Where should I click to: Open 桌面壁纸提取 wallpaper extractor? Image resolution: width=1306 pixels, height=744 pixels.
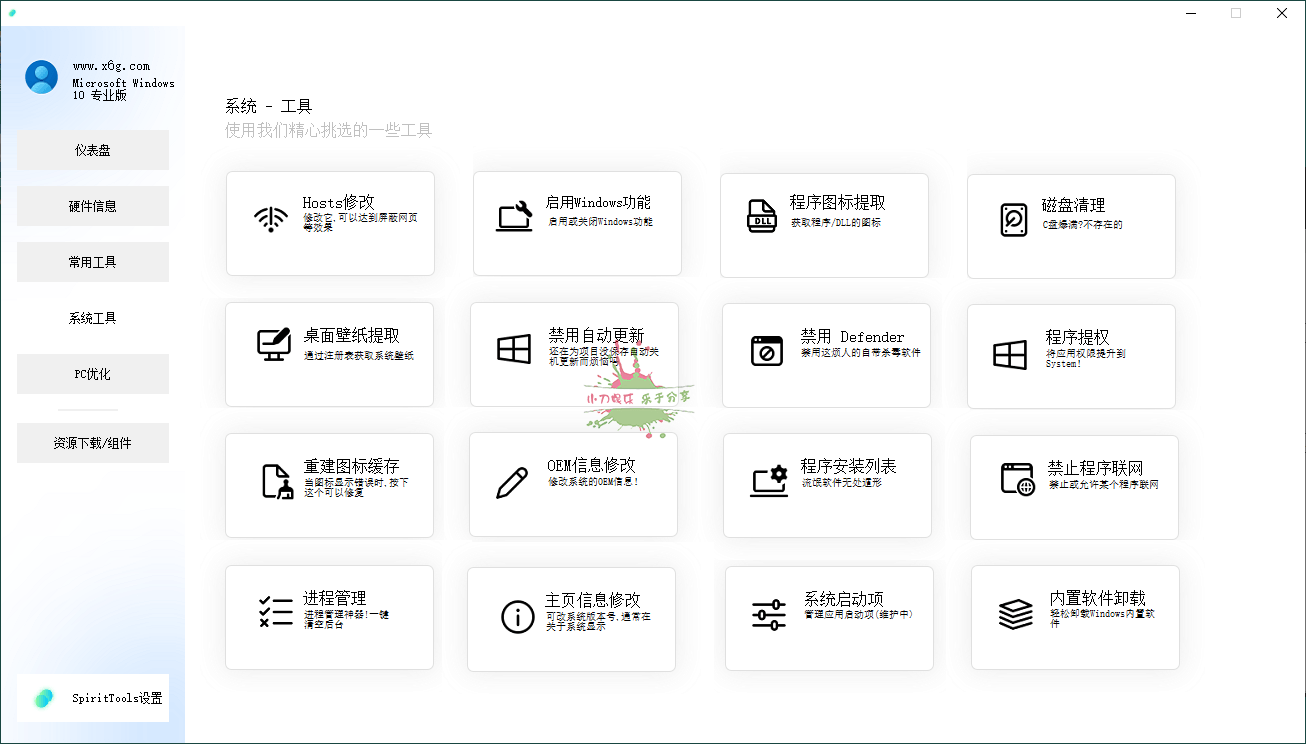(x=330, y=354)
